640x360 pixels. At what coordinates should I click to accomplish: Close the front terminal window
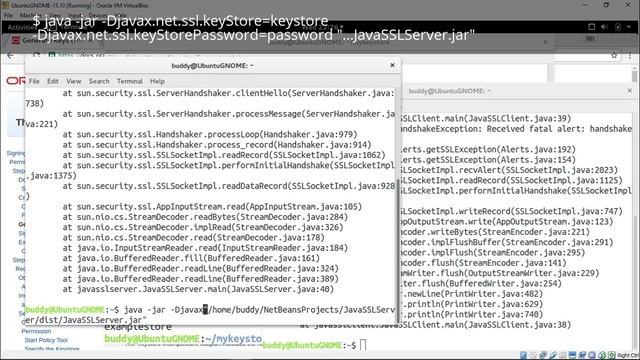click(x=392, y=65)
